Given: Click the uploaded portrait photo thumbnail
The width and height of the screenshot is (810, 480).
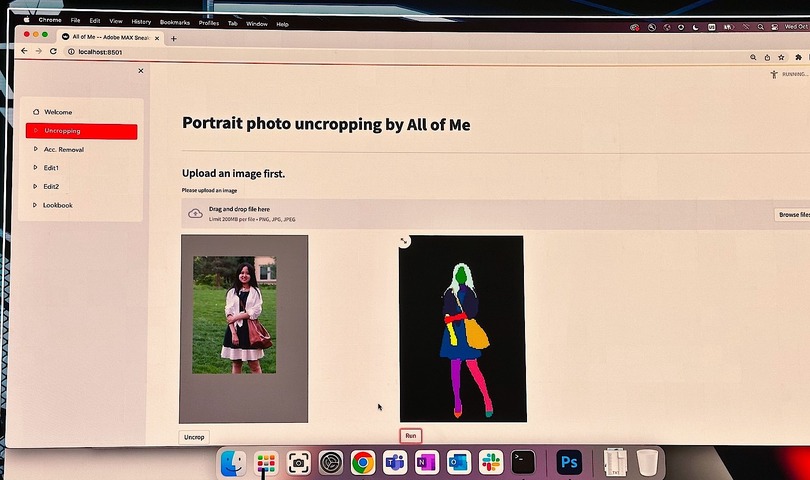Looking at the screenshot, I should (244, 329).
